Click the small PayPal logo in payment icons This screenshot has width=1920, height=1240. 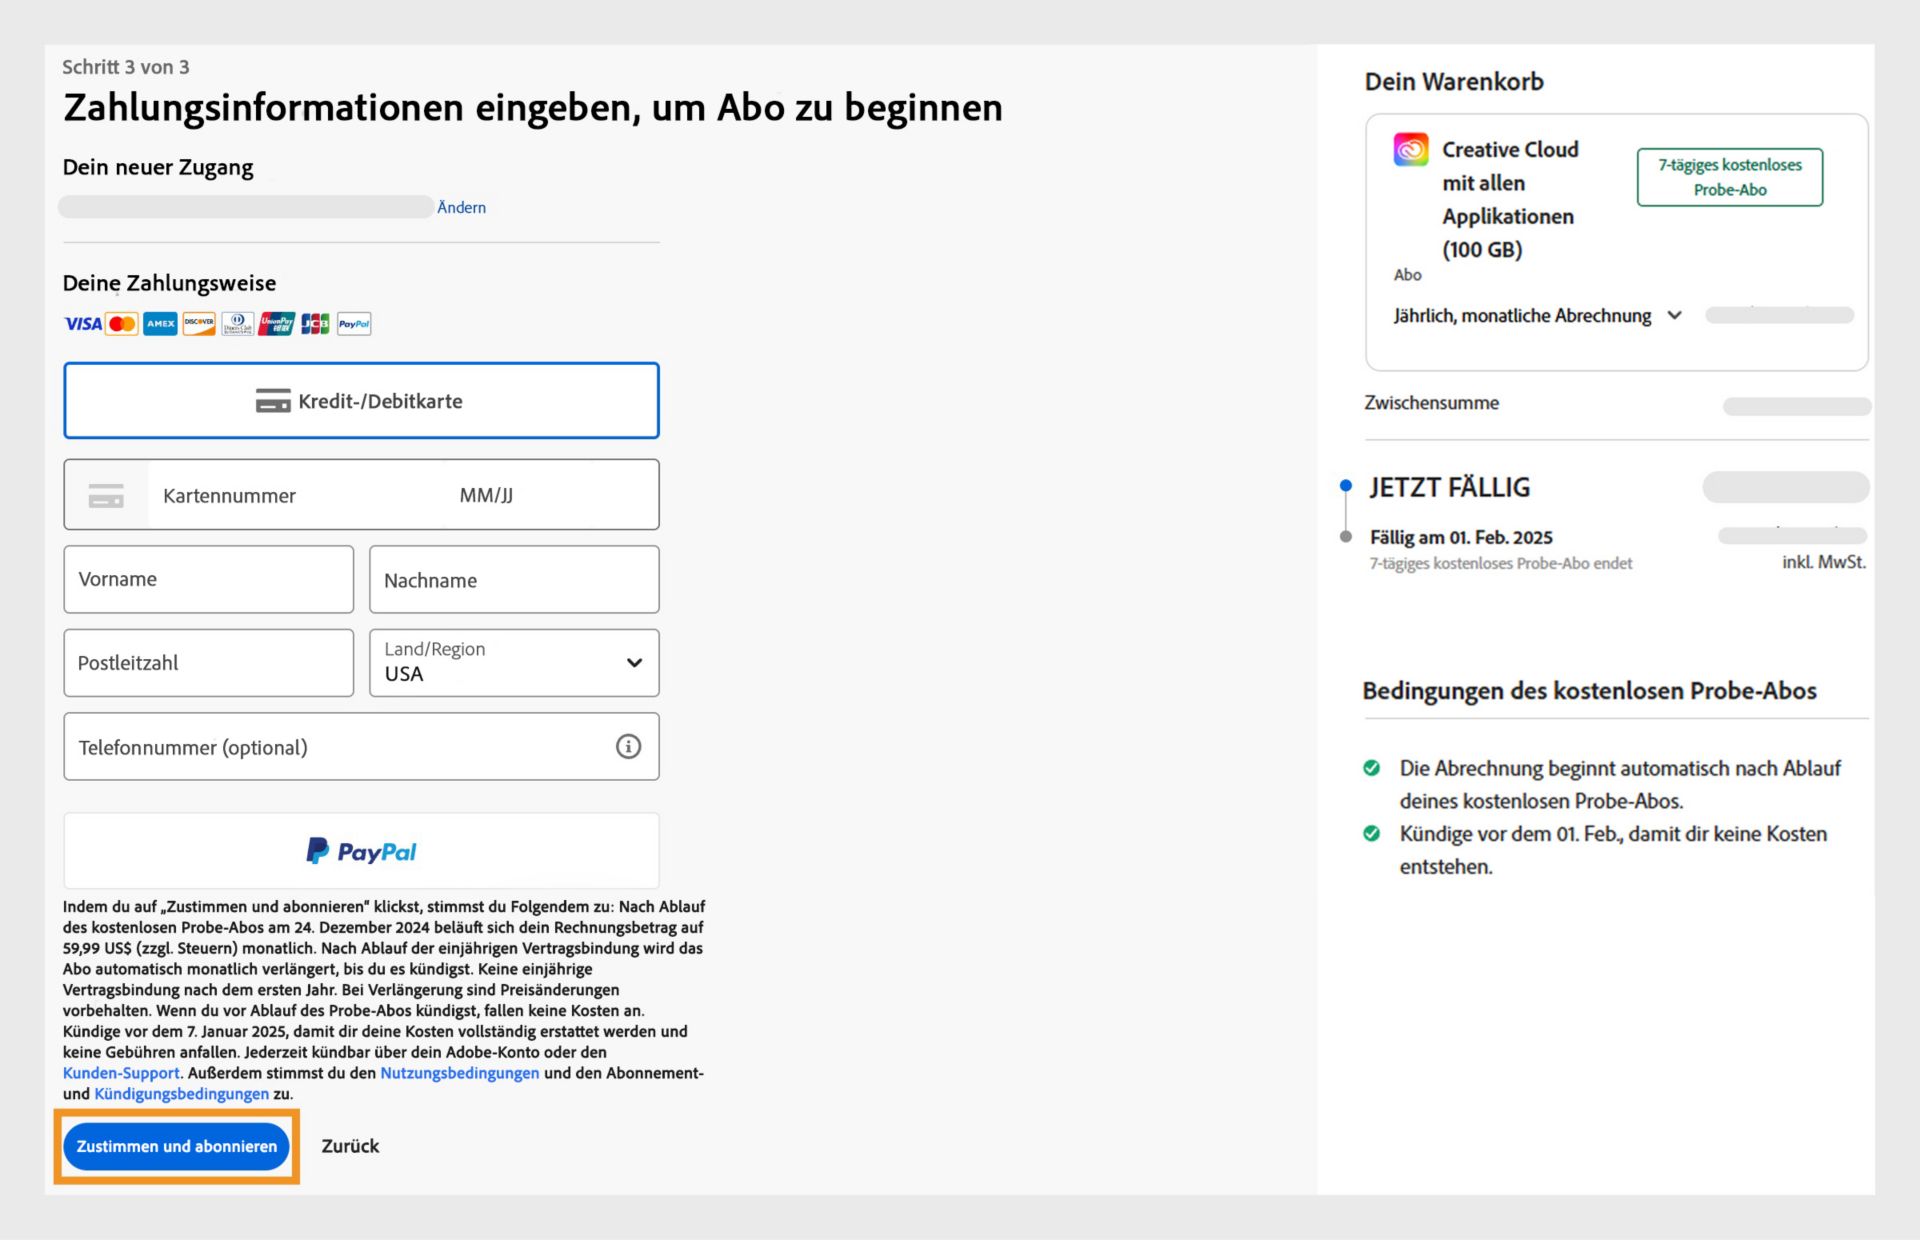354,323
